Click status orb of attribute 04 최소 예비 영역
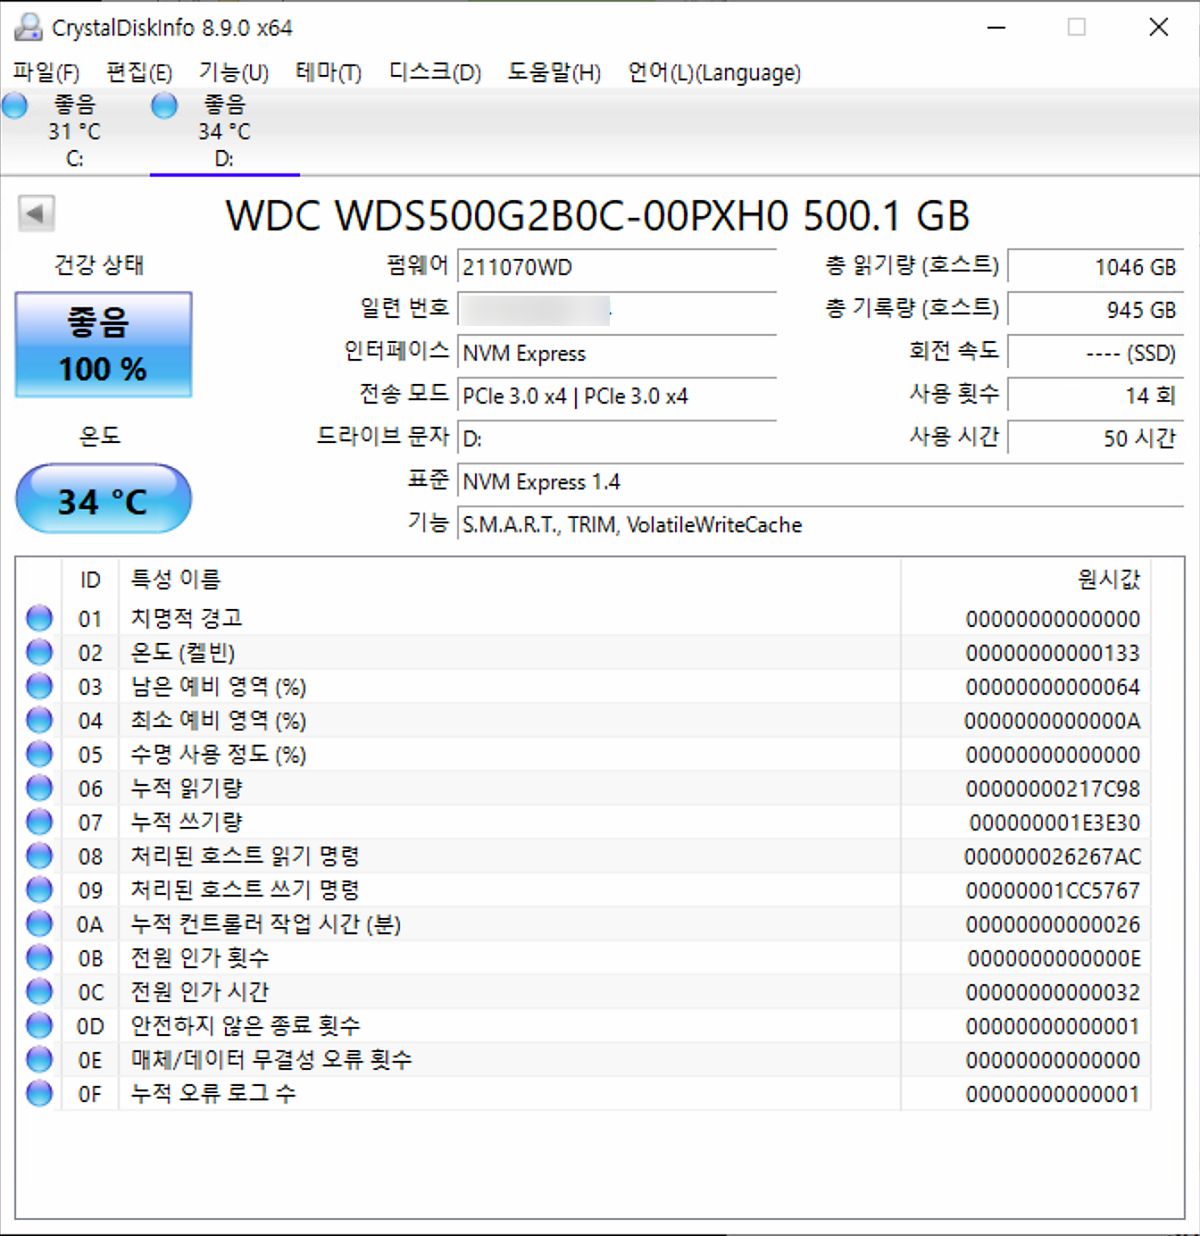 pos(39,720)
